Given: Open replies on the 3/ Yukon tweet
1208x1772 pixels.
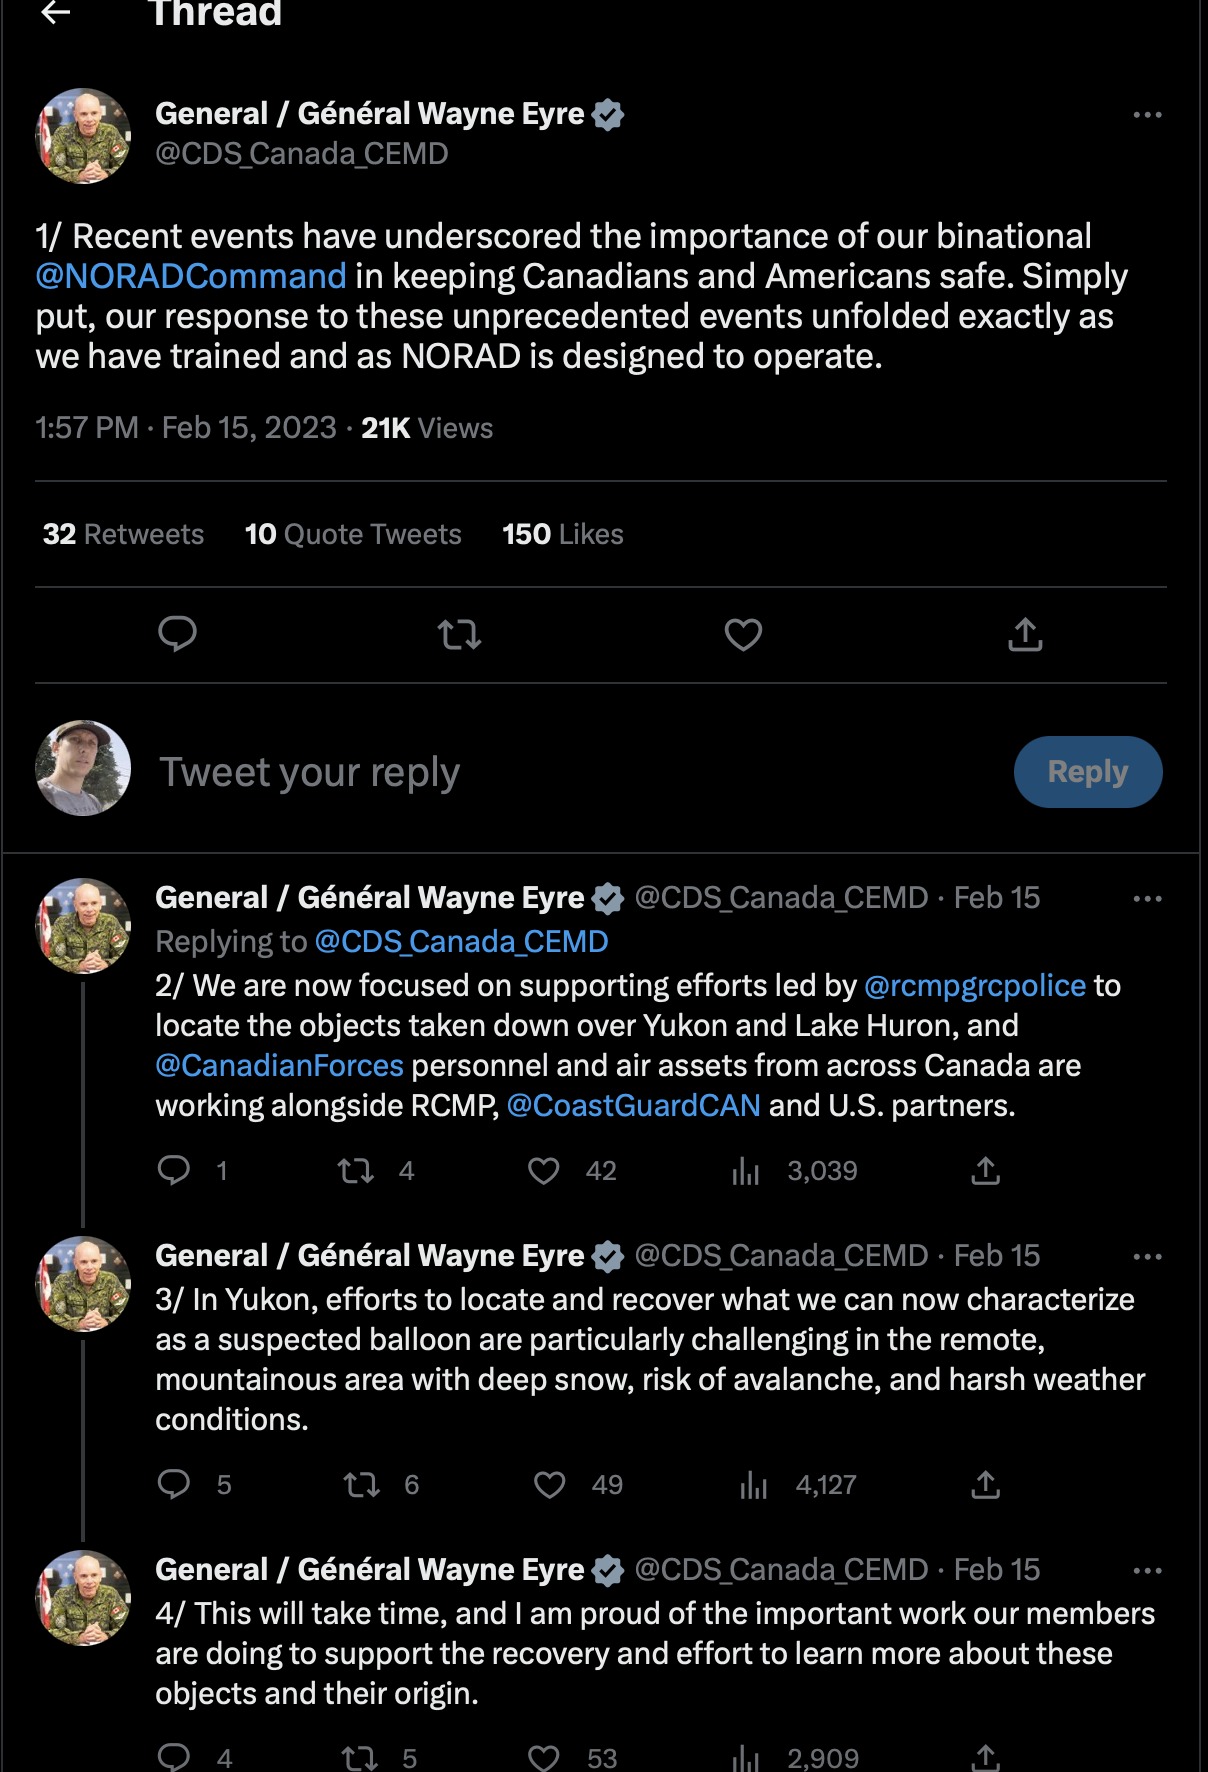Looking at the screenshot, I should tap(174, 1485).
